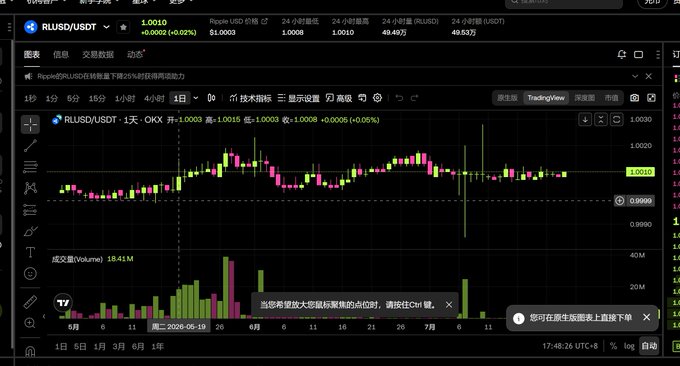The height and width of the screenshot is (366, 680).
Task: Open the price alert bell icon
Action: click(621, 54)
